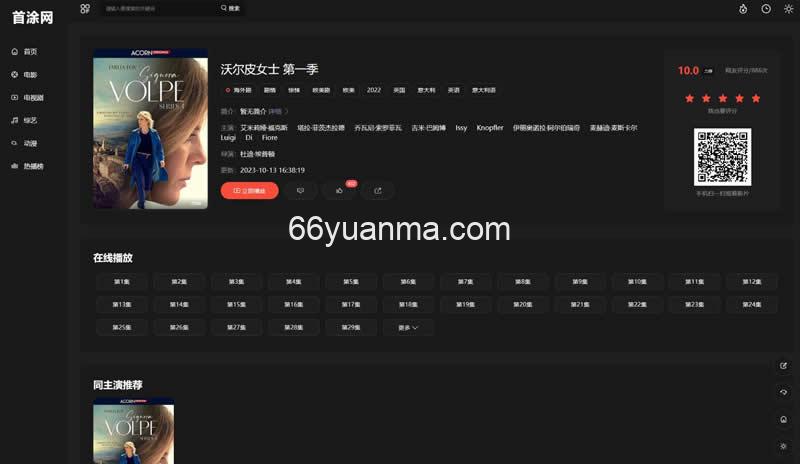800x464 pixels.
Task: Rate with the third star
Action: coord(722,98)
